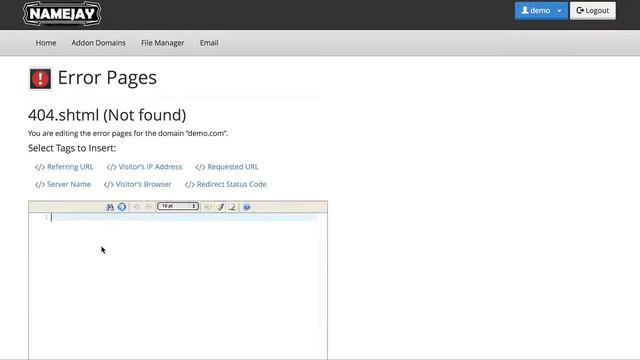The image size is (640, 360).
Task: Insert the Server Name tag
Action: point(63,184)
